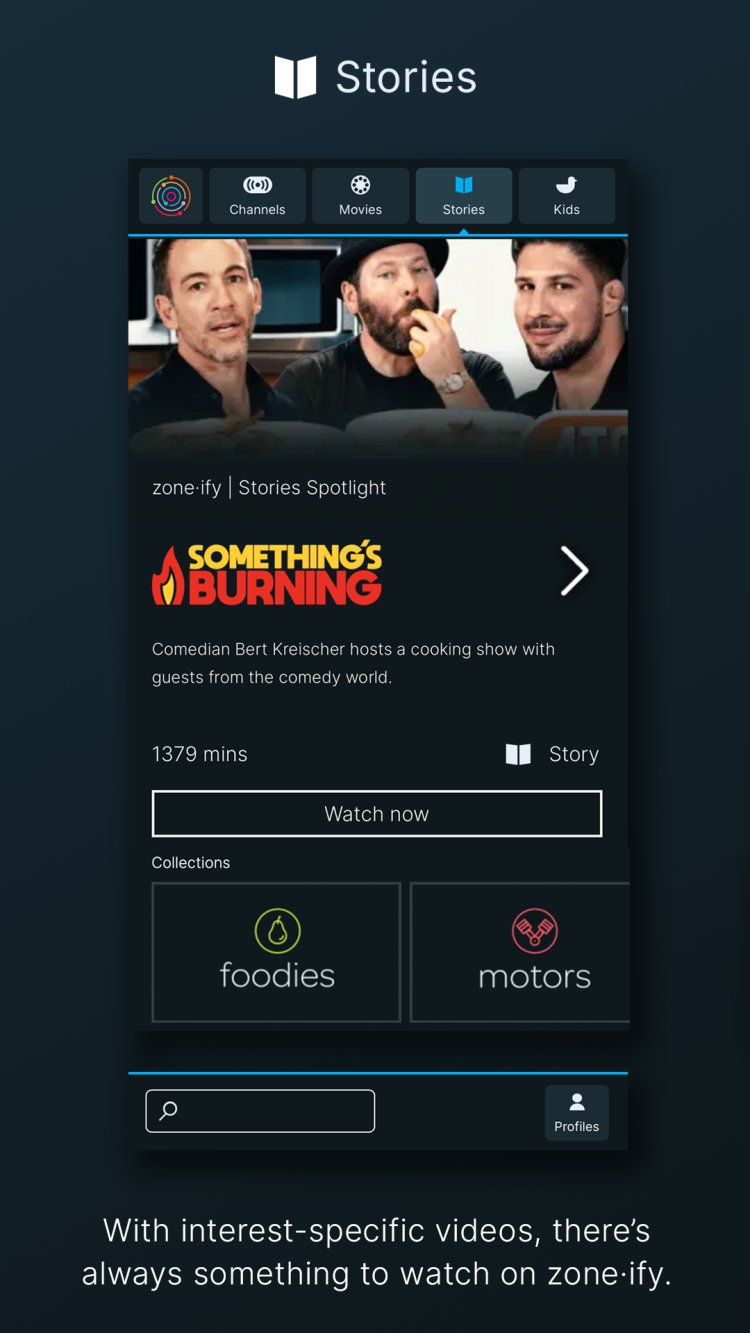Advance spotlight with the right chevron arrow
The image size is (750, 1333).
(574, 571)
